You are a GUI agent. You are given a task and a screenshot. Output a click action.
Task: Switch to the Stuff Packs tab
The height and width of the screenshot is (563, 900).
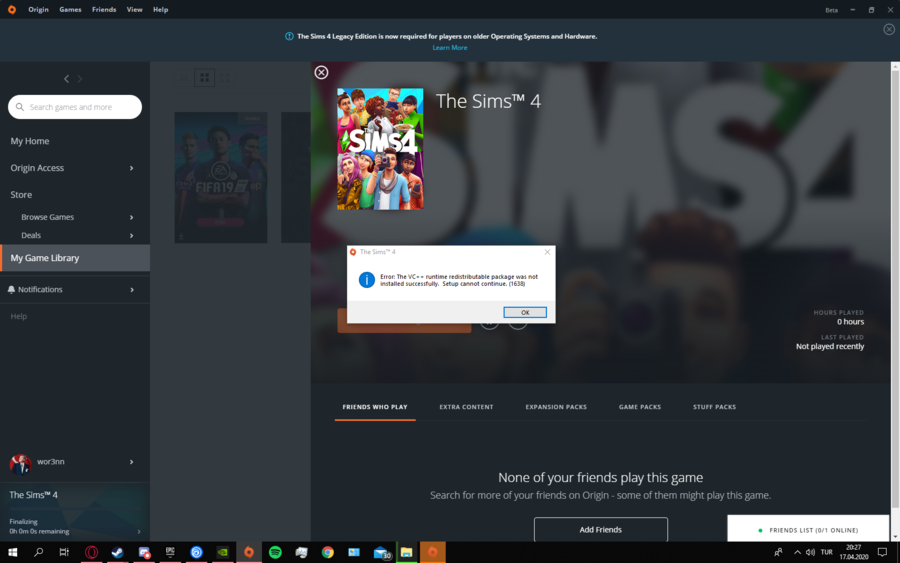pos(715,407)
